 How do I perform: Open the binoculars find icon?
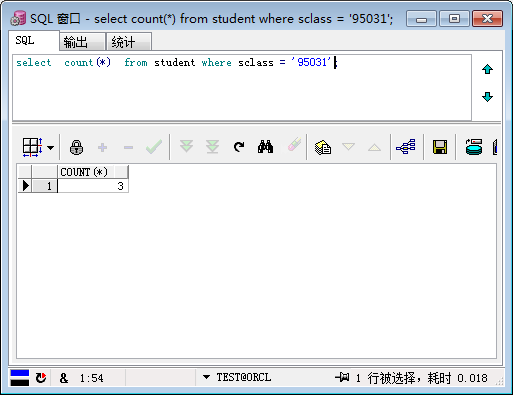[x=265, y=147]
